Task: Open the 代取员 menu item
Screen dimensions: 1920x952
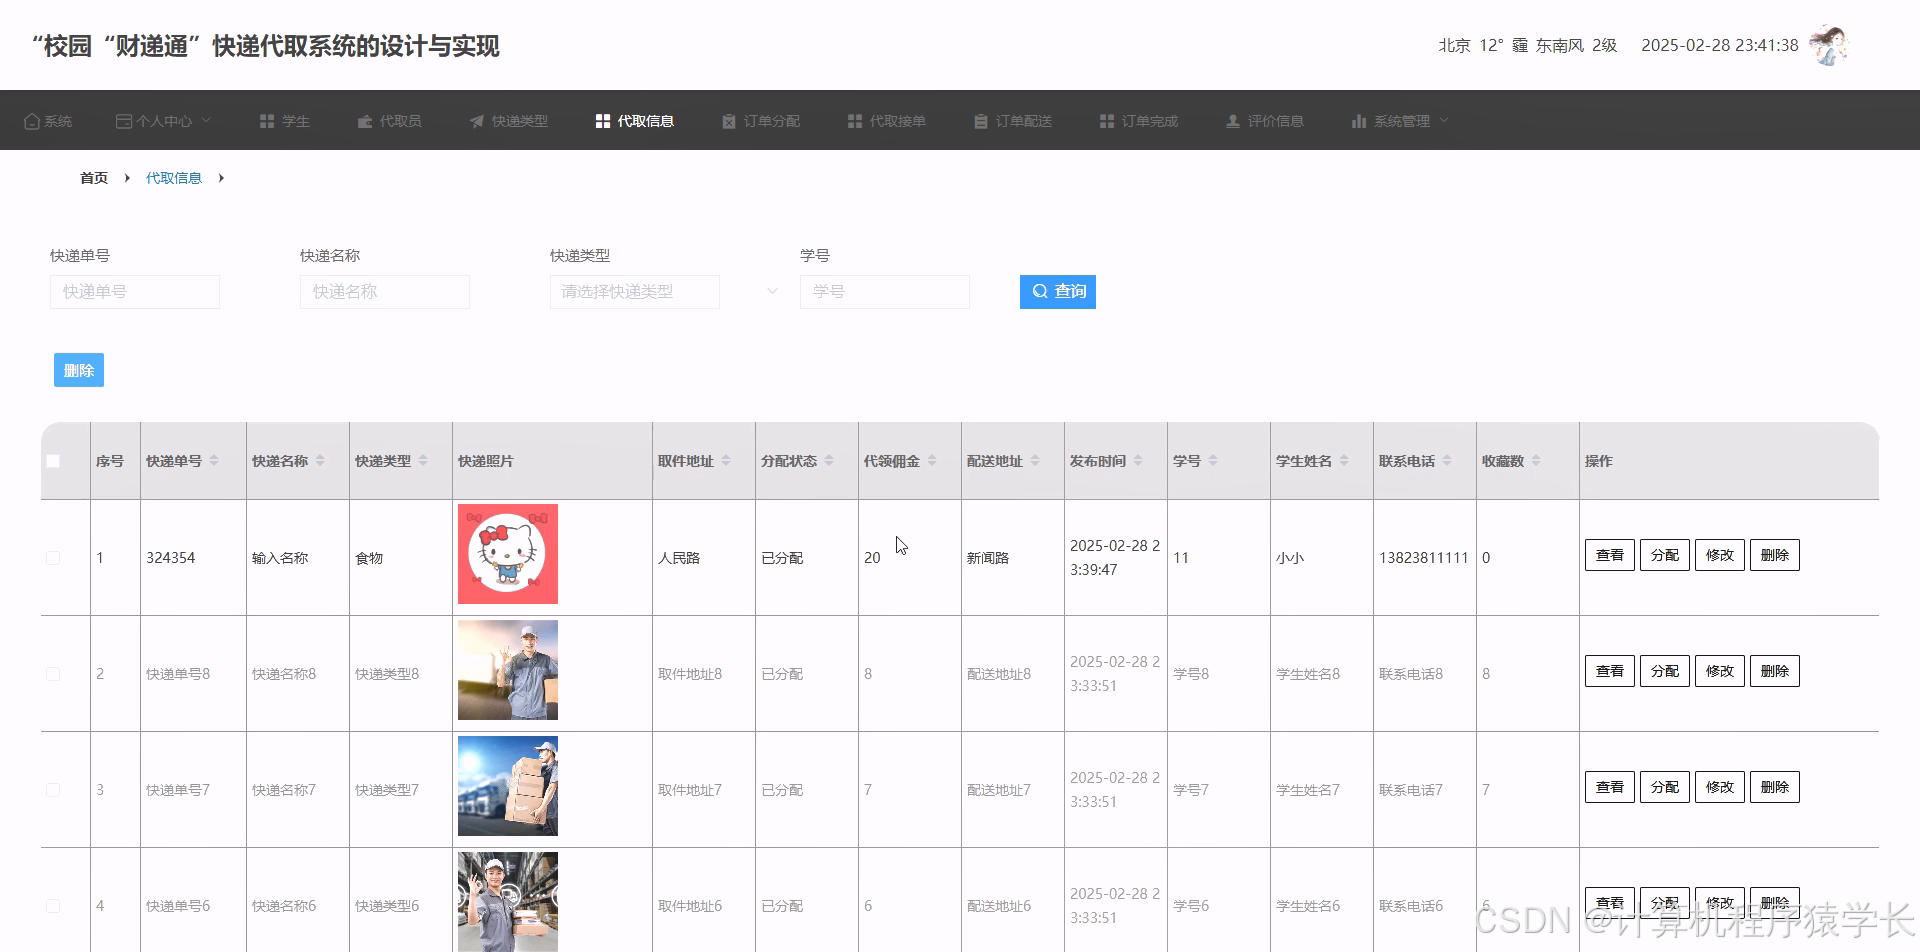Action: click(389, 121)
